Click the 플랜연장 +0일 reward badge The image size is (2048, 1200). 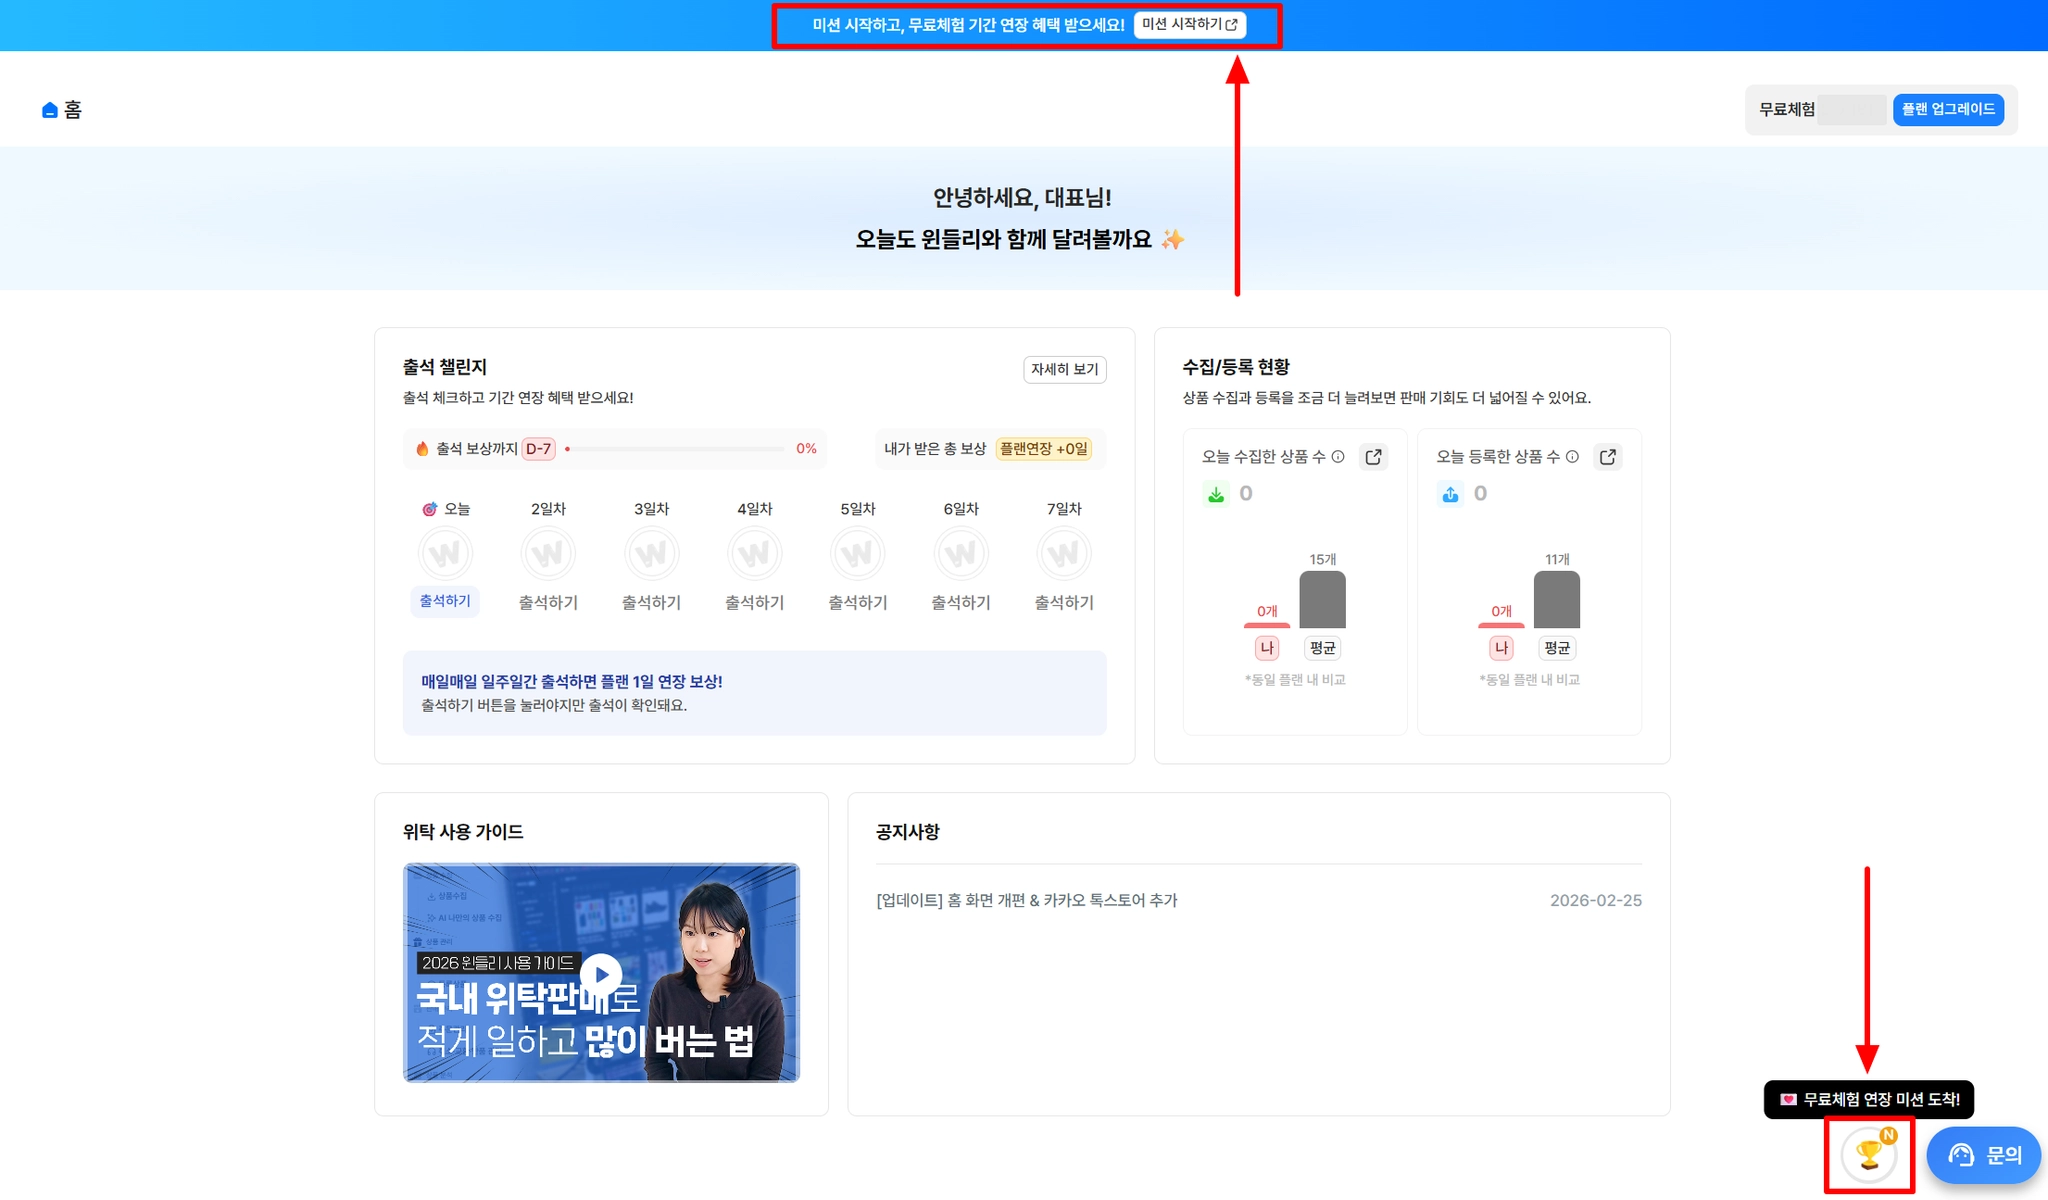(1043, 449)
